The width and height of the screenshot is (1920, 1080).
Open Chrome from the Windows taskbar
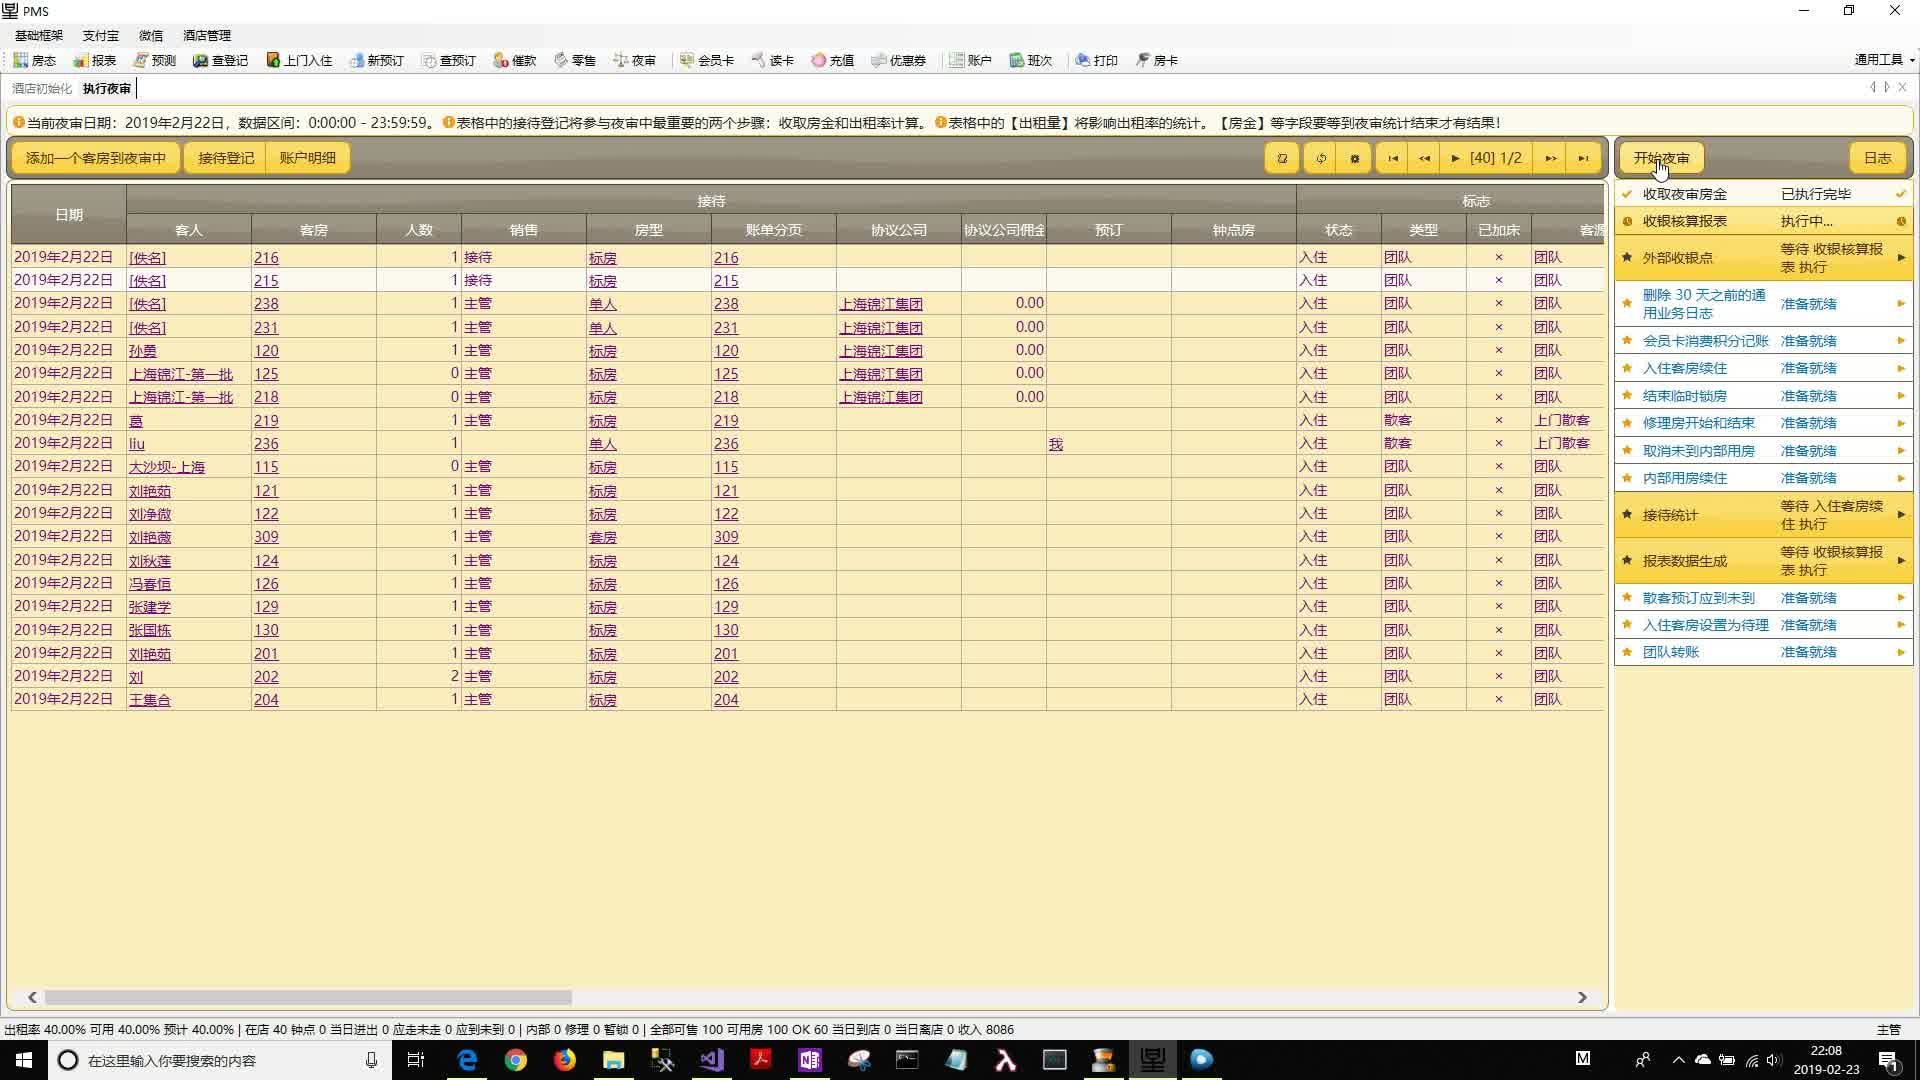516,1060
